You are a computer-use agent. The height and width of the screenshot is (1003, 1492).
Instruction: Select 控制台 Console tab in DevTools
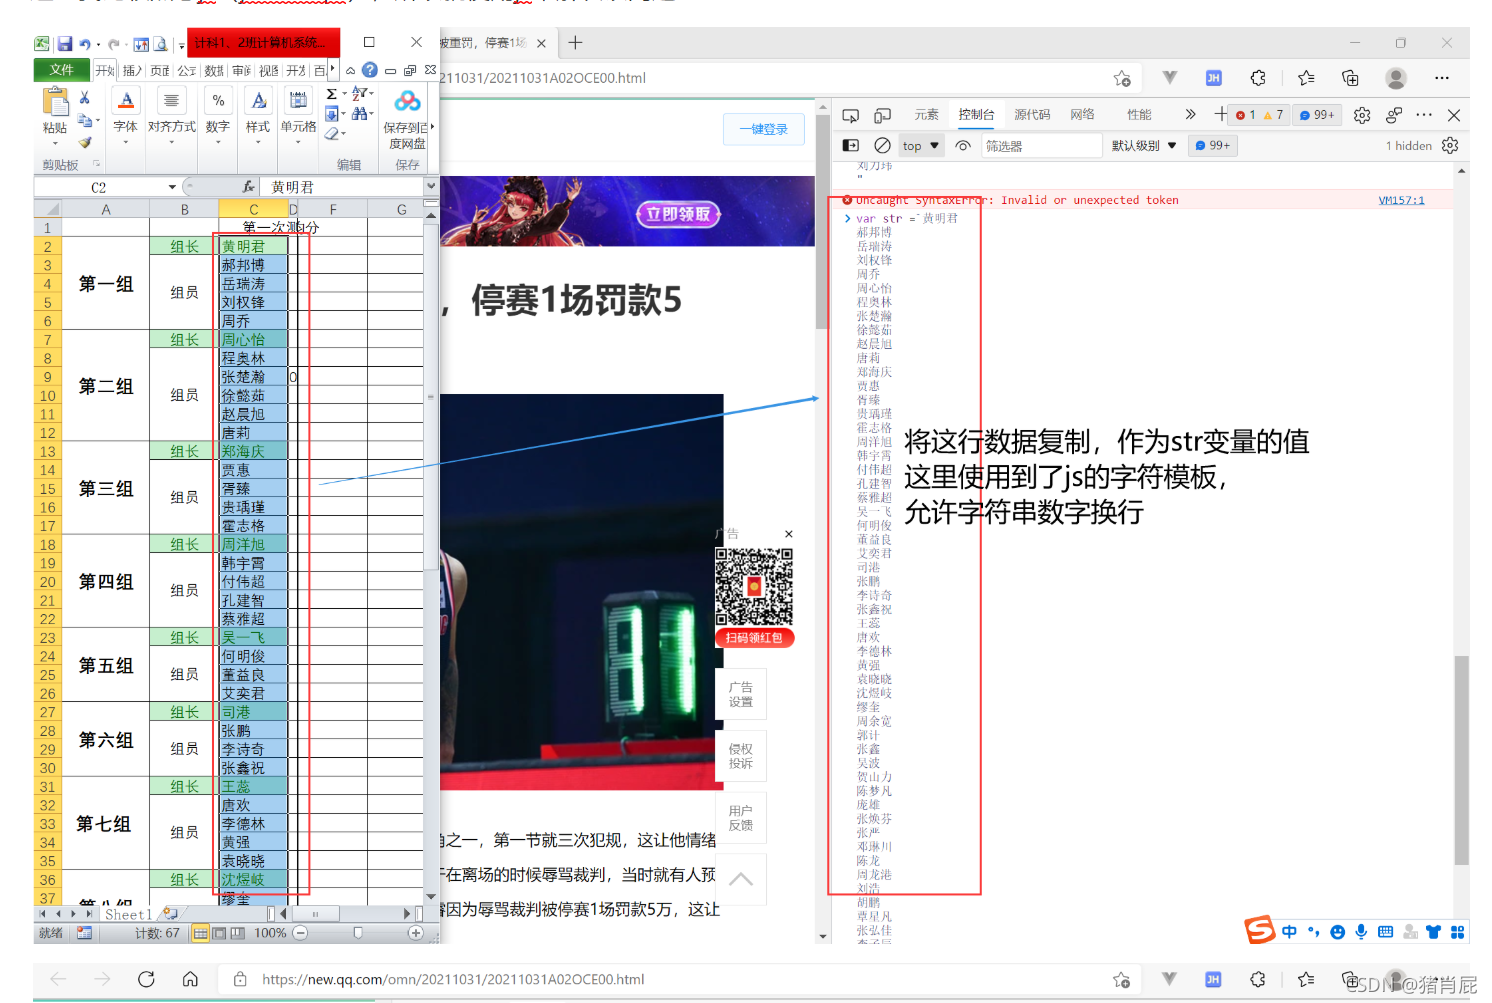tap(976, 115)
